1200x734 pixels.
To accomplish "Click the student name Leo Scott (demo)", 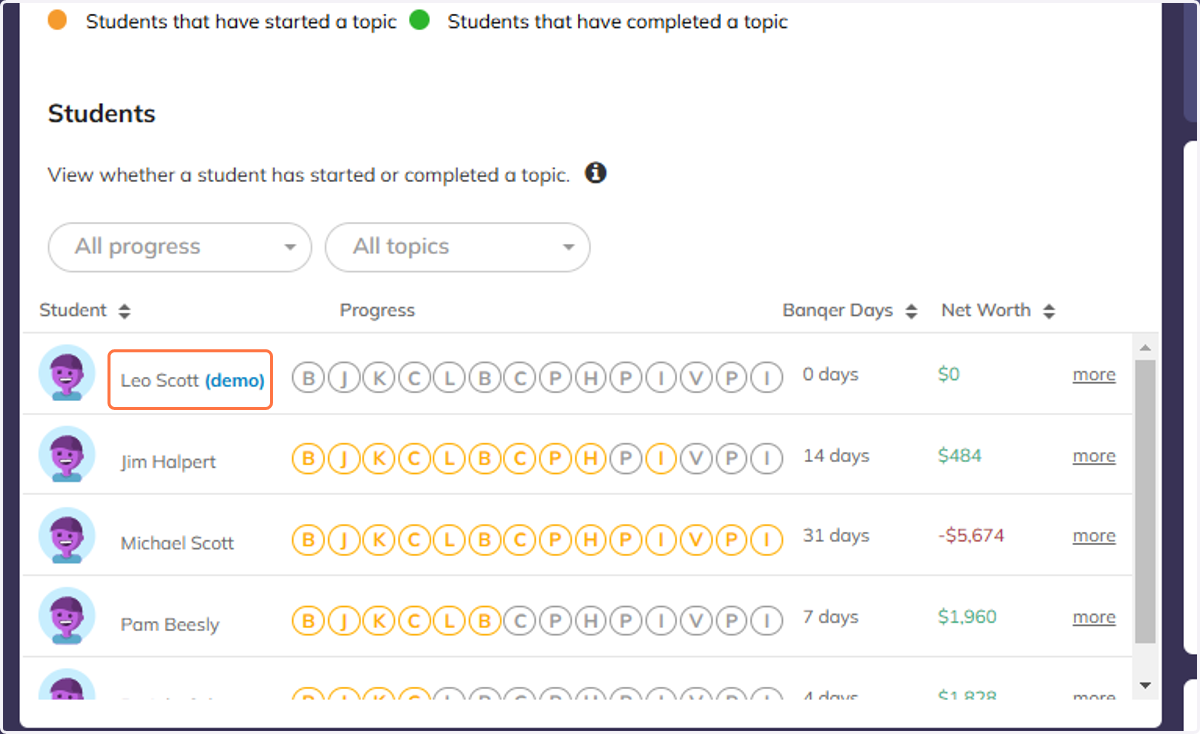I will tap(192, 381).
